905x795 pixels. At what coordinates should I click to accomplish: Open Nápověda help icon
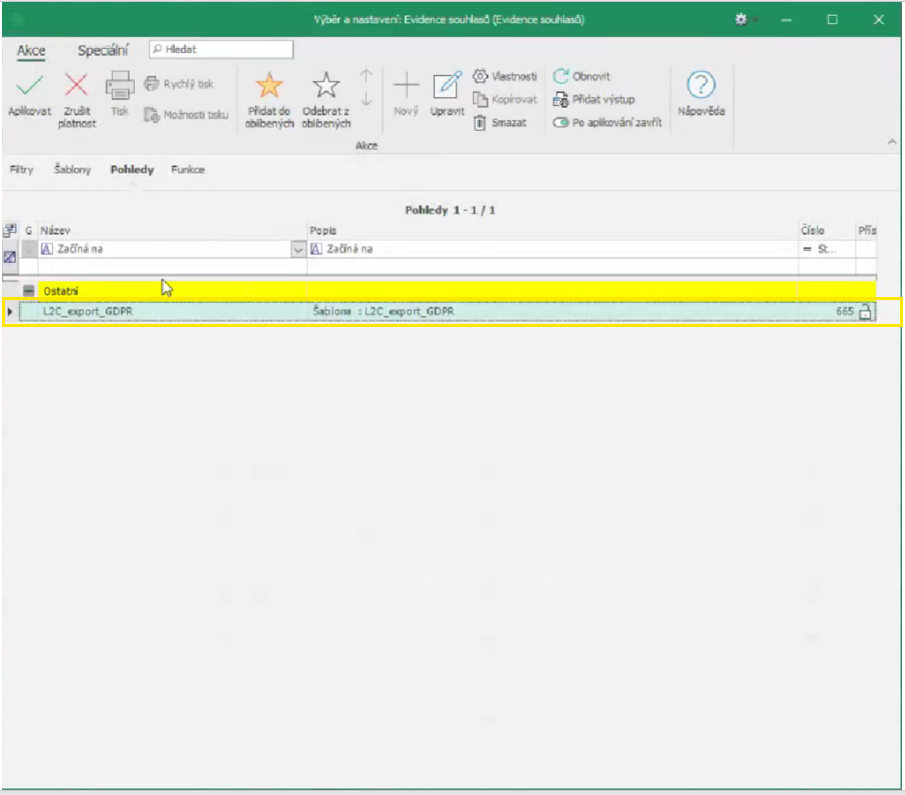point(701,87)
